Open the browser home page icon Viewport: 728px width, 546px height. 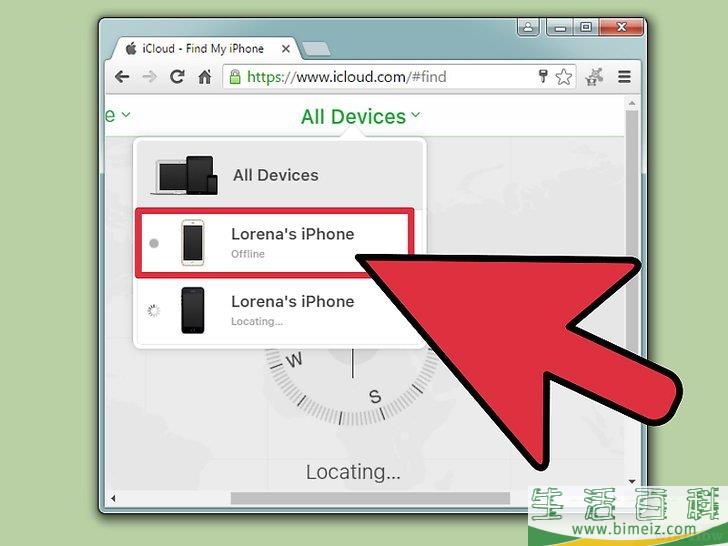click(x=205, y=77)
